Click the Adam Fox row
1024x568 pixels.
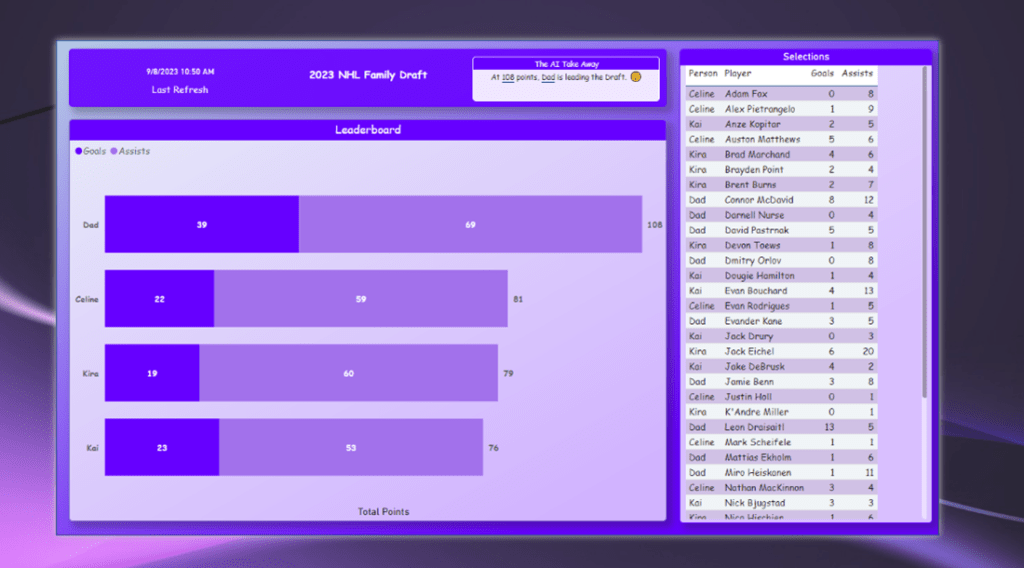tap(782, 94)
